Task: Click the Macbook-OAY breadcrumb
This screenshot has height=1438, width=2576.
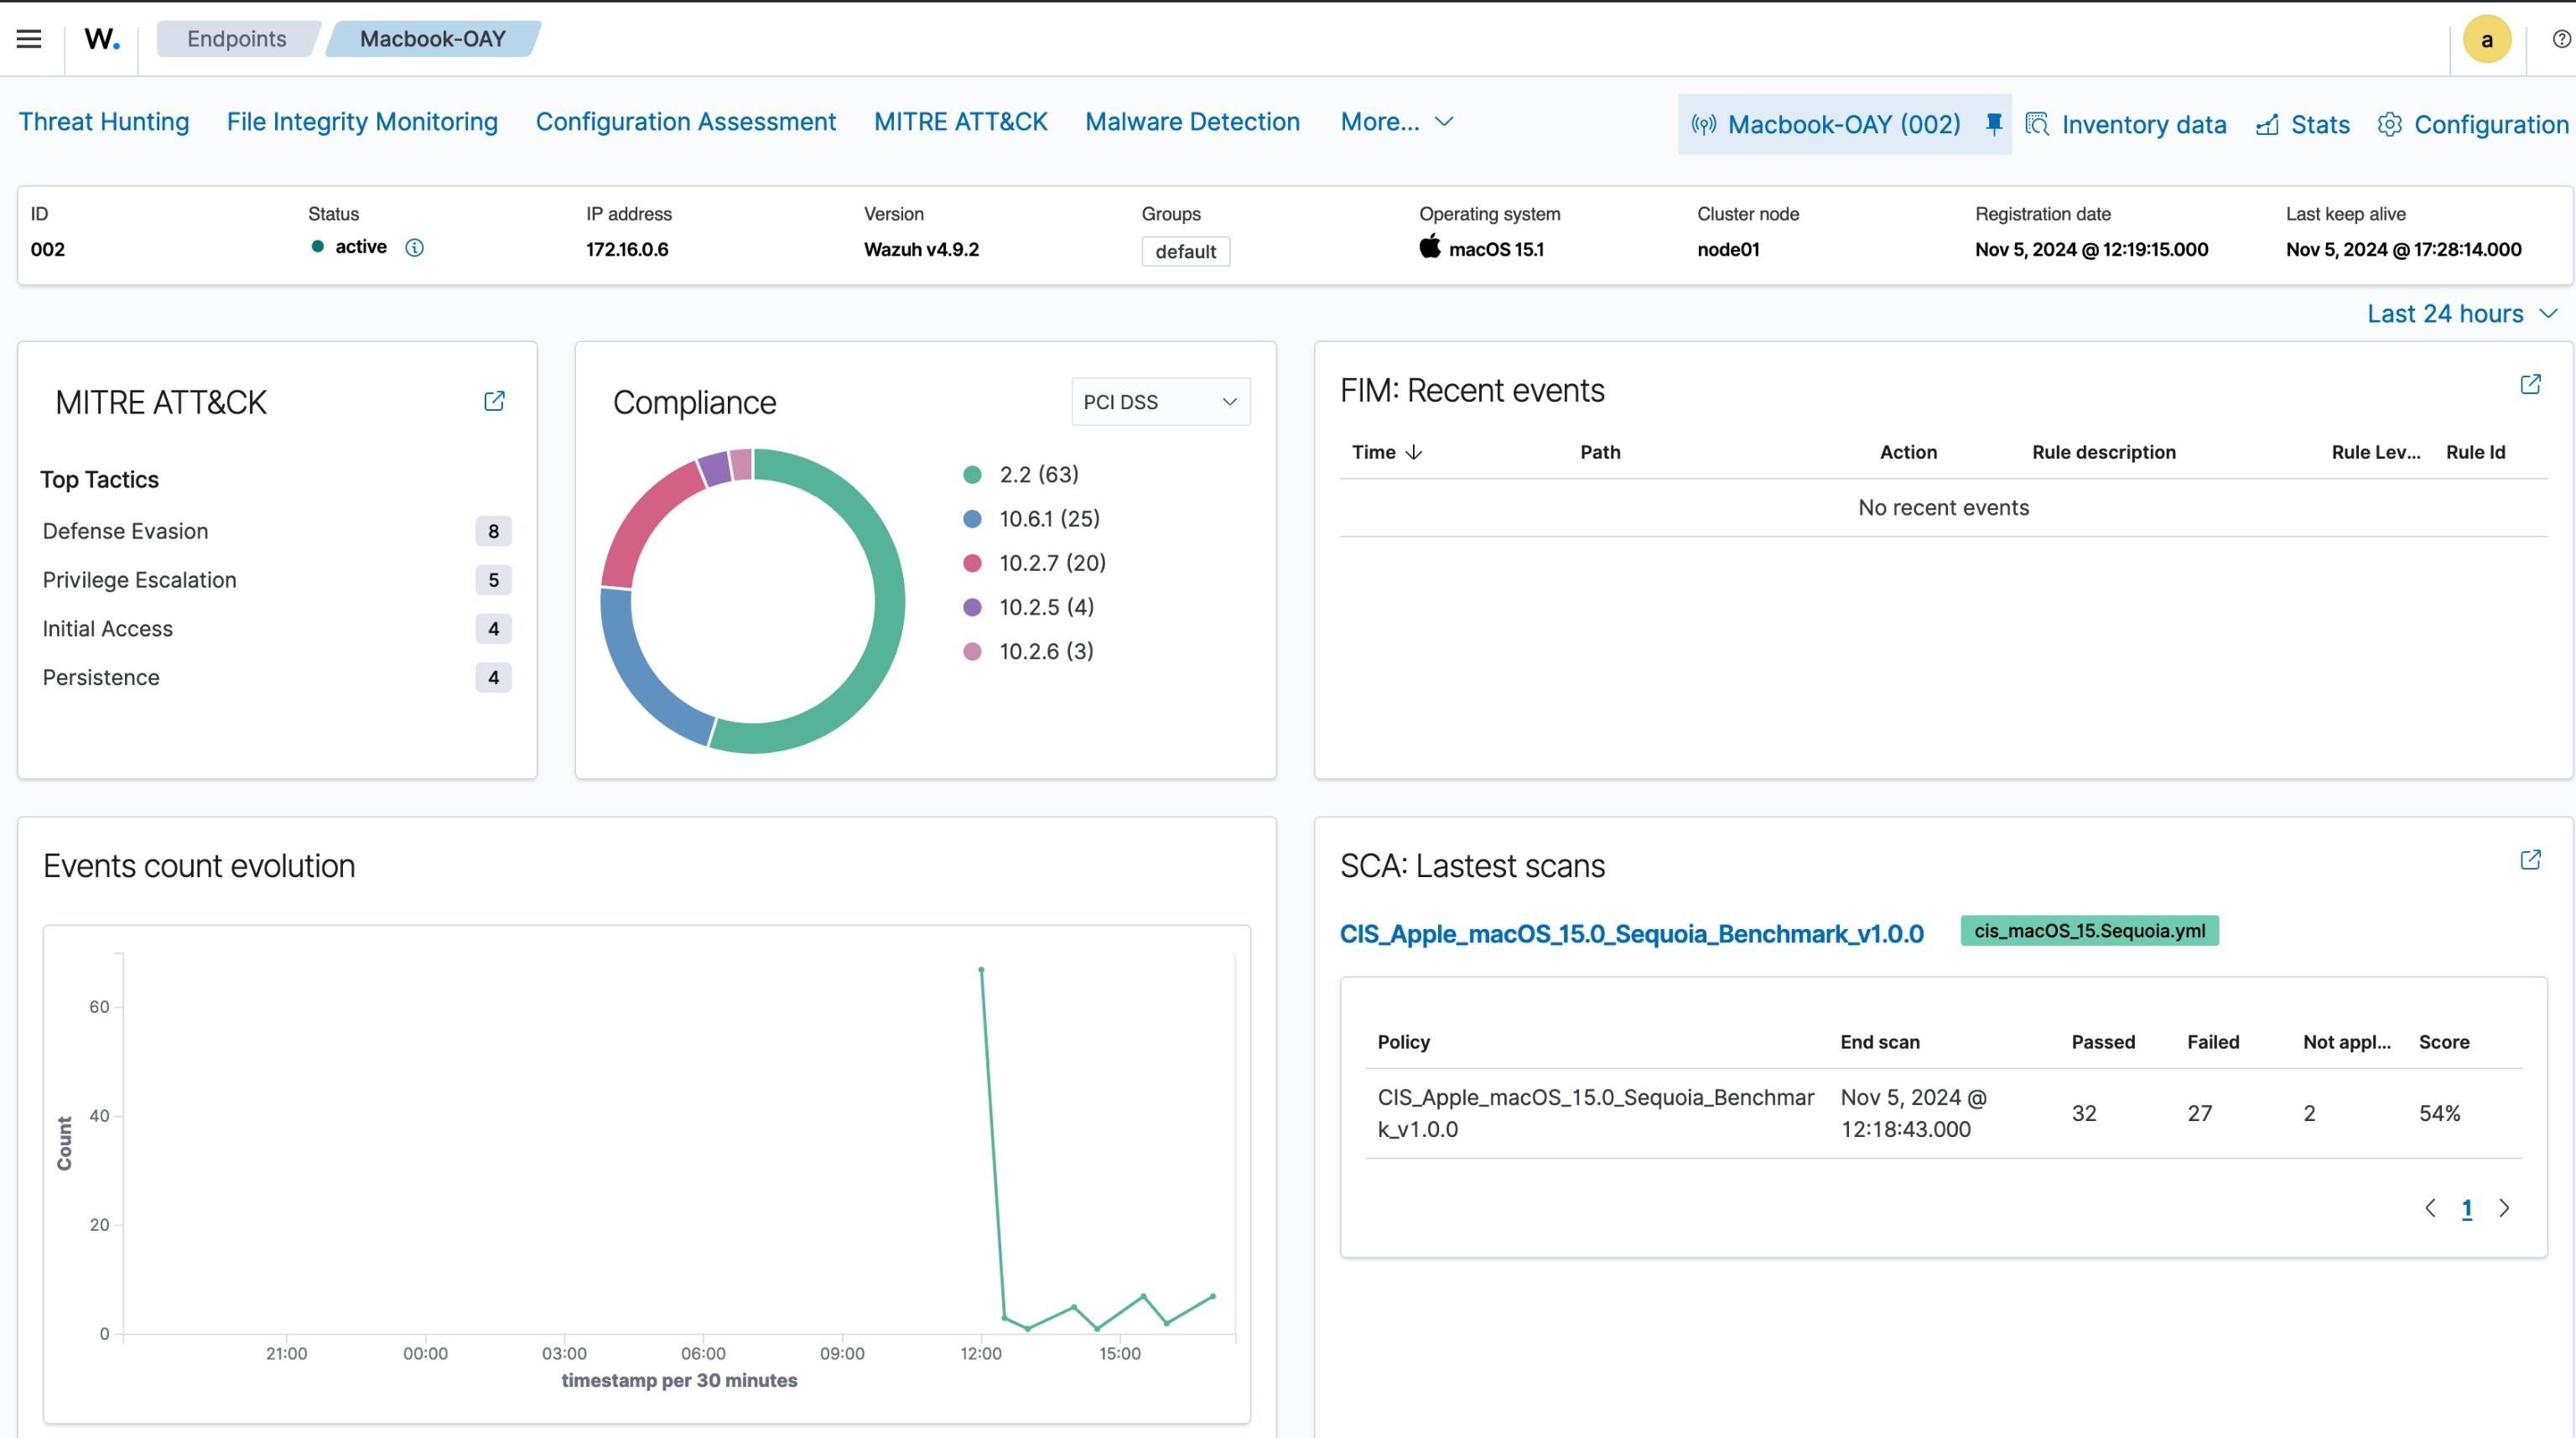Action: pos(433,39)
